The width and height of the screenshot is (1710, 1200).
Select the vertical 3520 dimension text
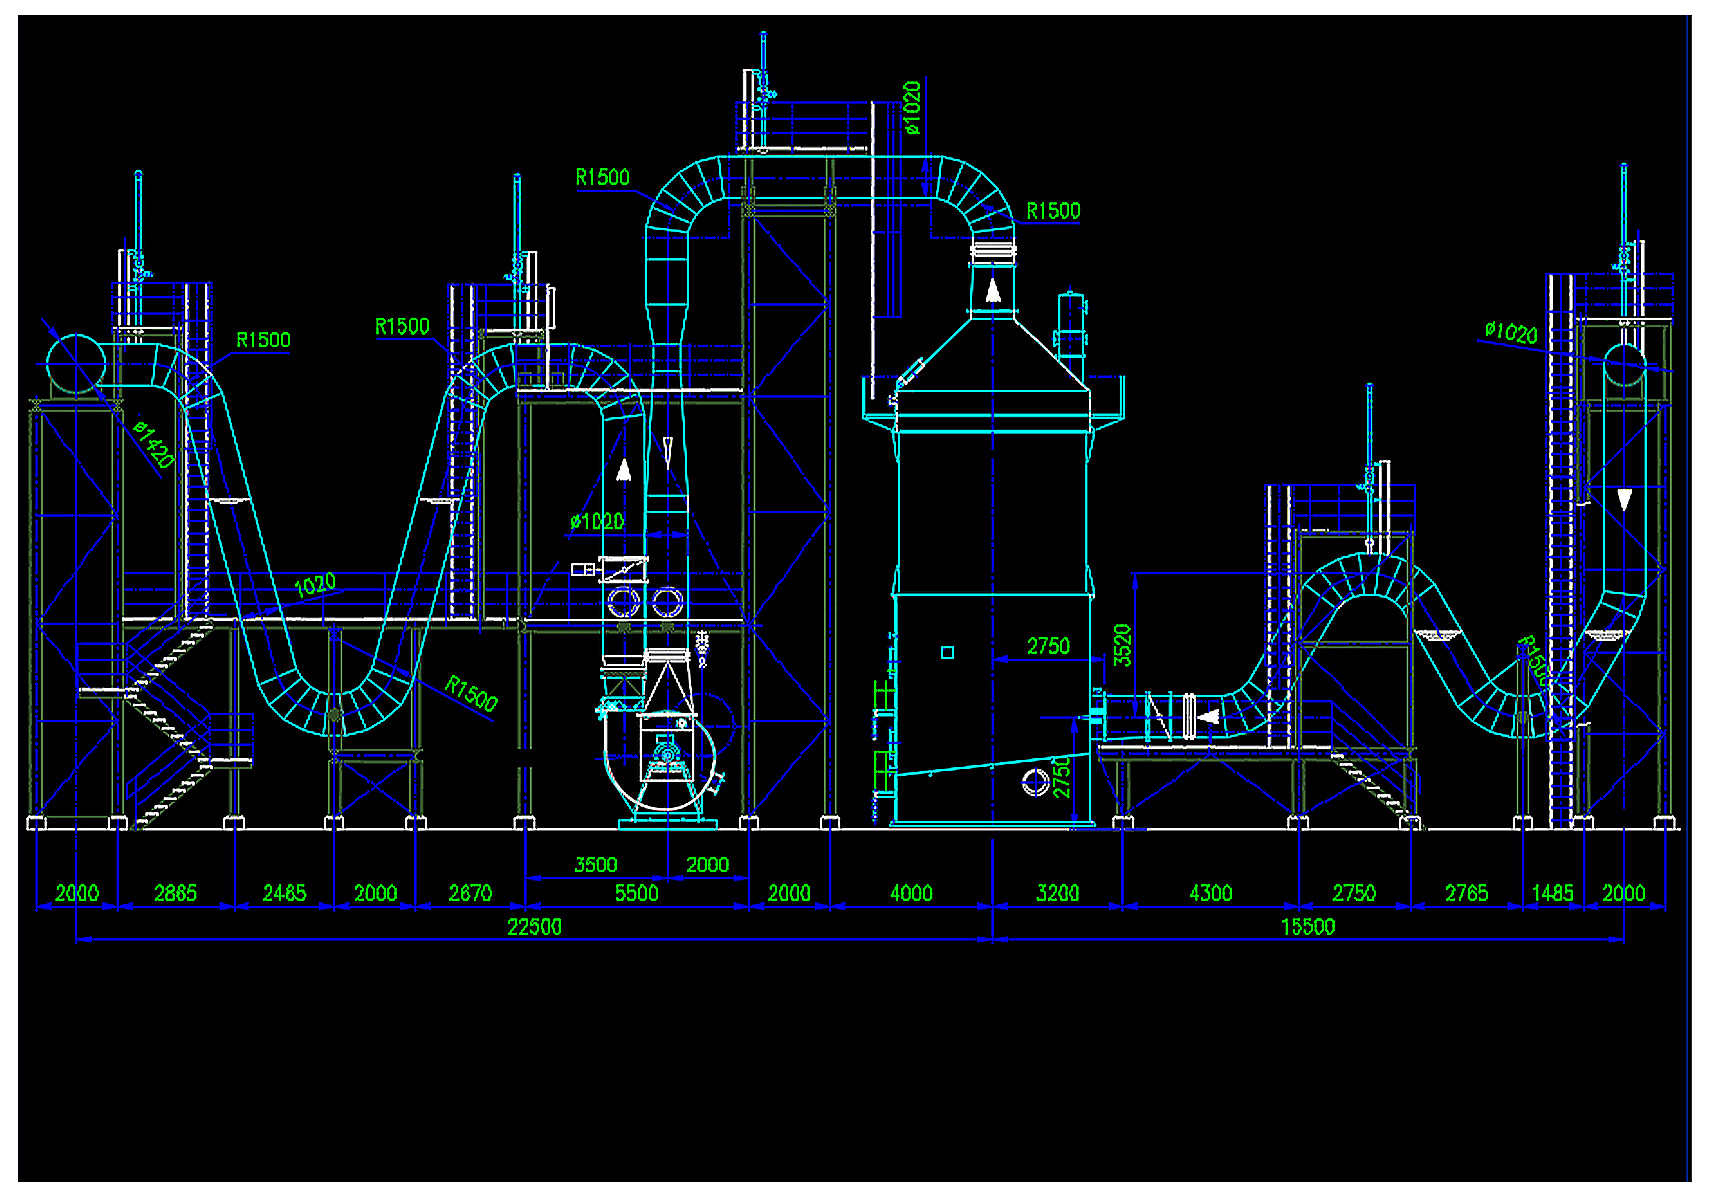1122,645
